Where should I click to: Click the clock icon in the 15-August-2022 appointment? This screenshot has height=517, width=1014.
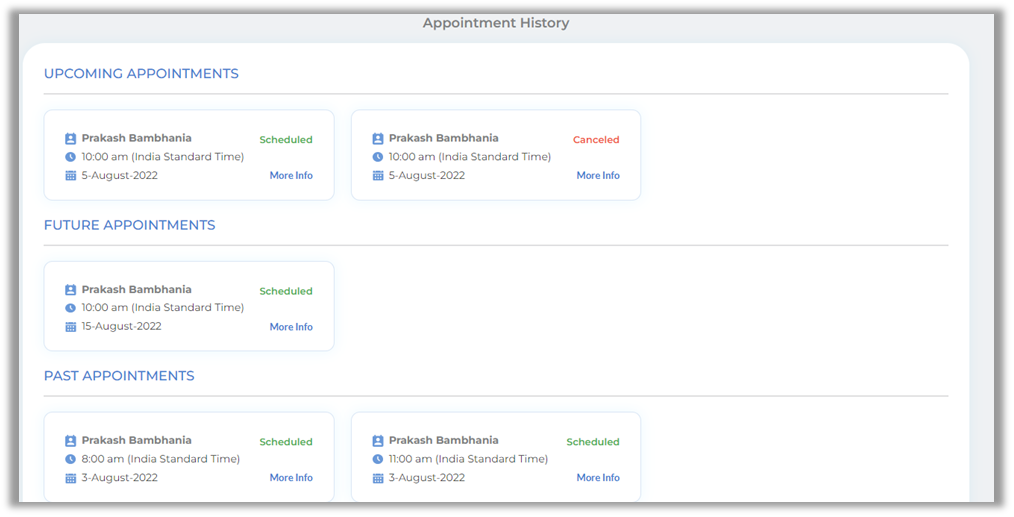(70, 308)
